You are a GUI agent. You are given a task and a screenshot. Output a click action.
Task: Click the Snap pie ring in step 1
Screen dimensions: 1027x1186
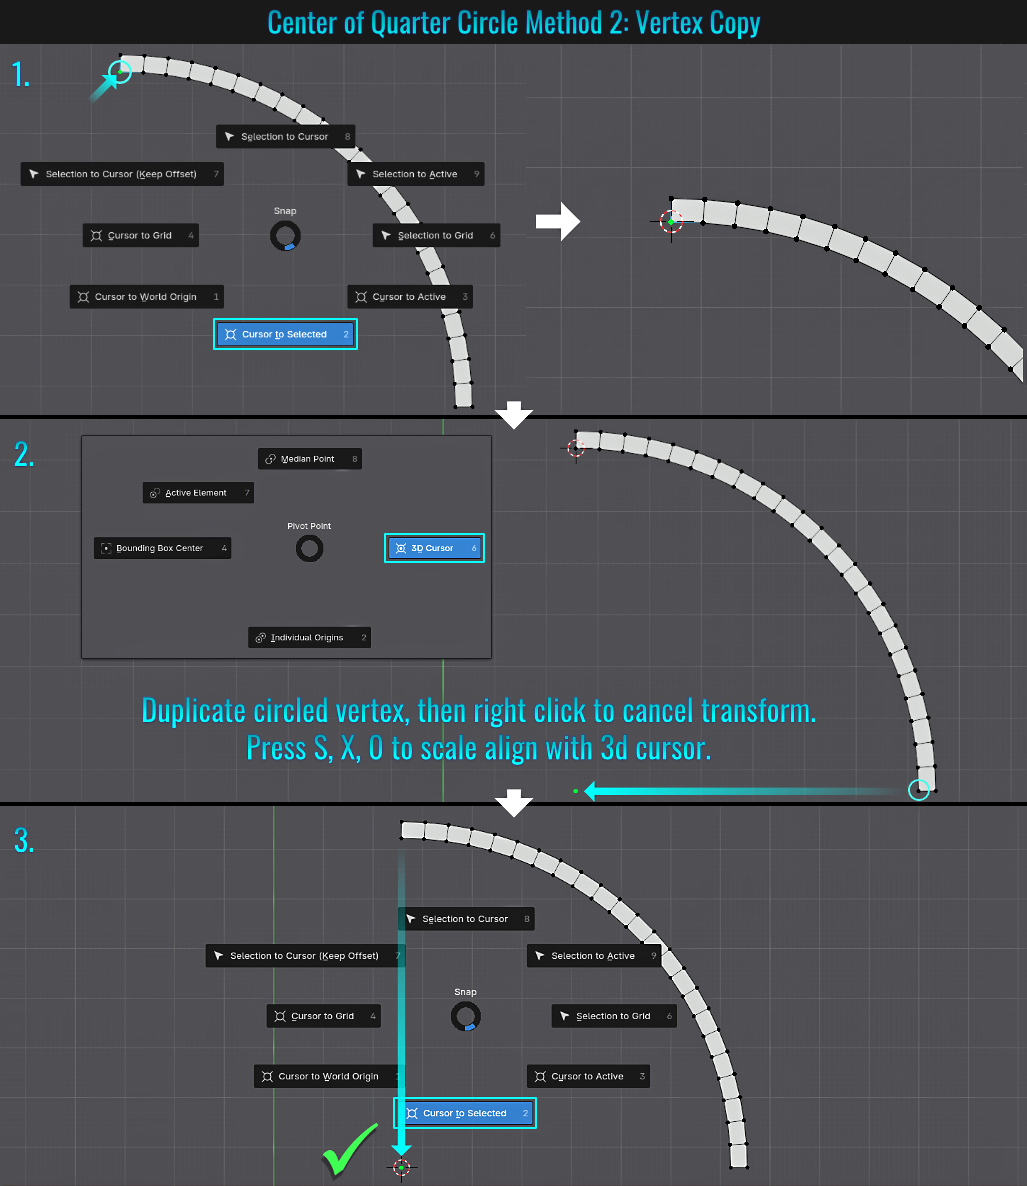coord(285,236)
